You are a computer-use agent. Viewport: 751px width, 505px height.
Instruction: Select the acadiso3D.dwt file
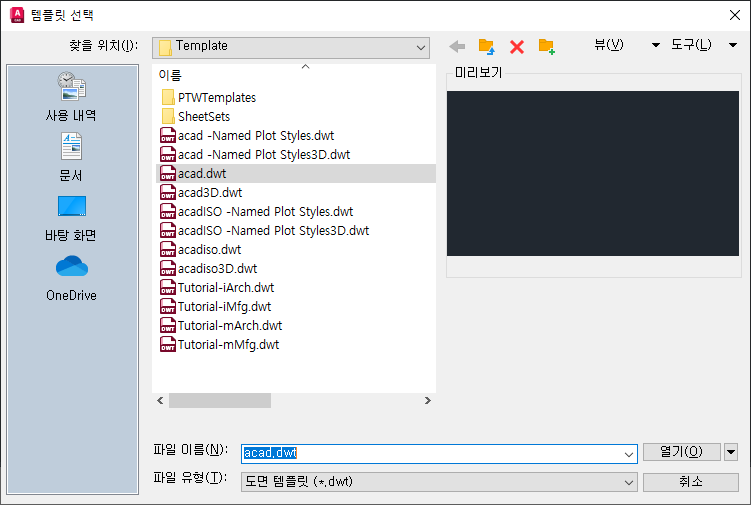point(217,268)
